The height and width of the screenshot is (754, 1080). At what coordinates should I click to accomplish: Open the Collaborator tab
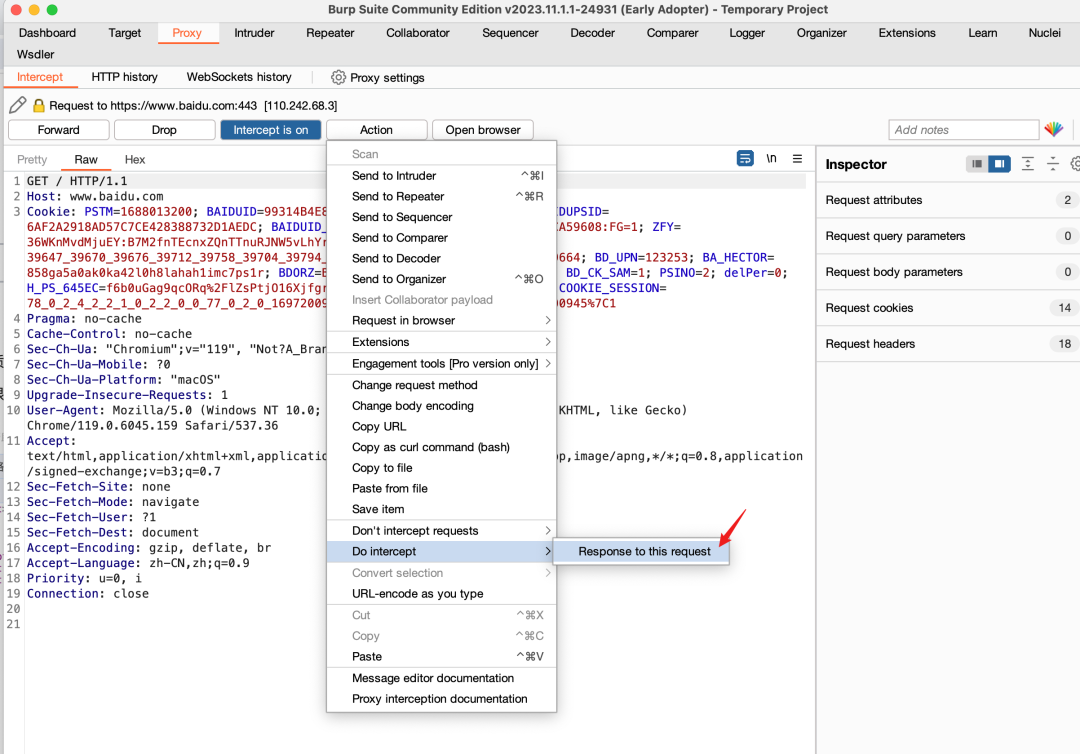pyautogui.click(x=417, y=33)
